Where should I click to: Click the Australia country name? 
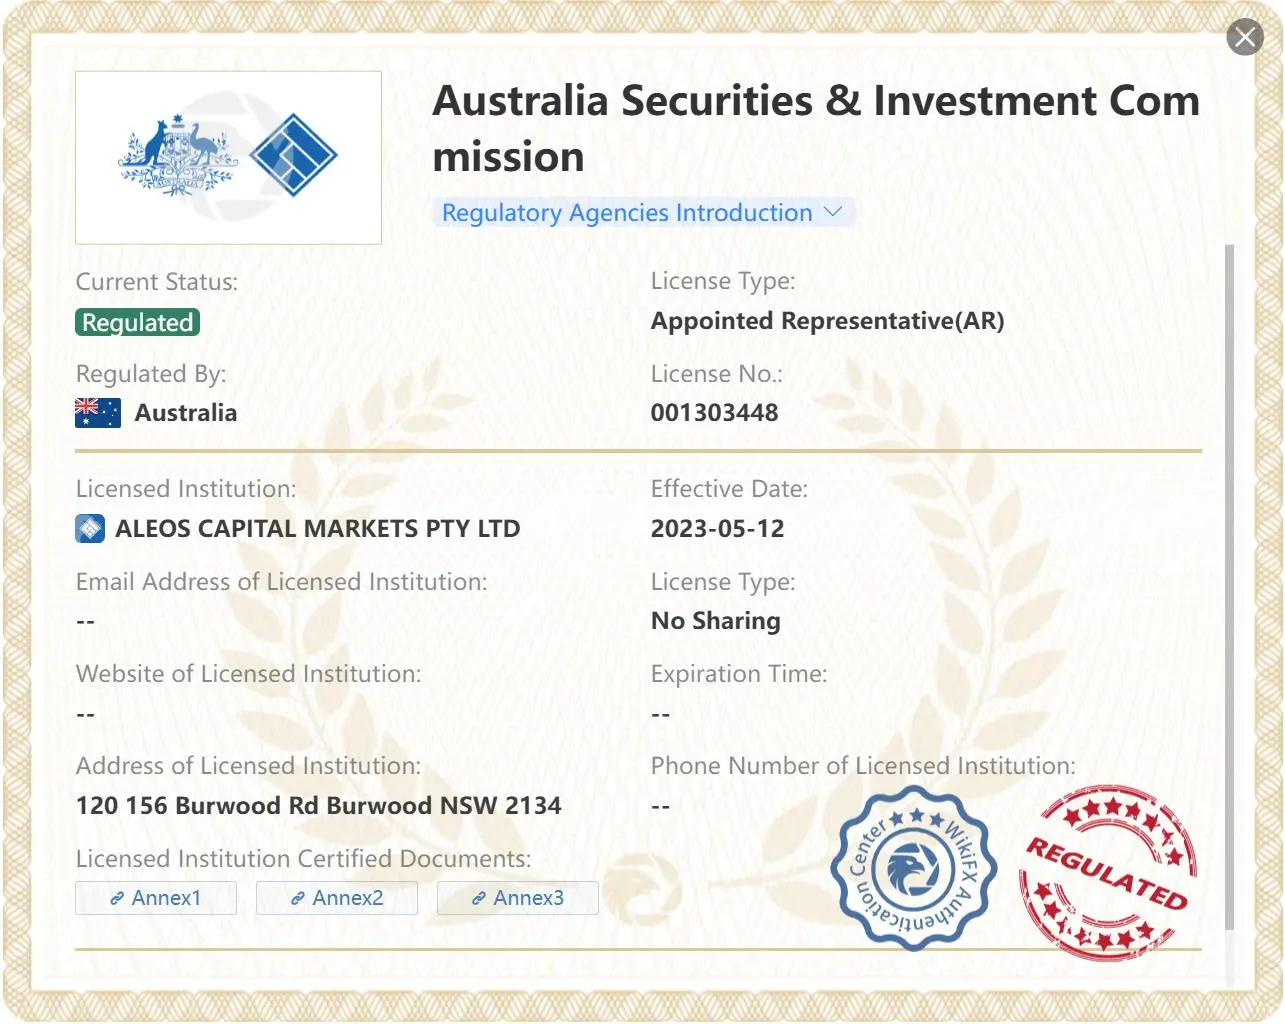pos(186,413)
